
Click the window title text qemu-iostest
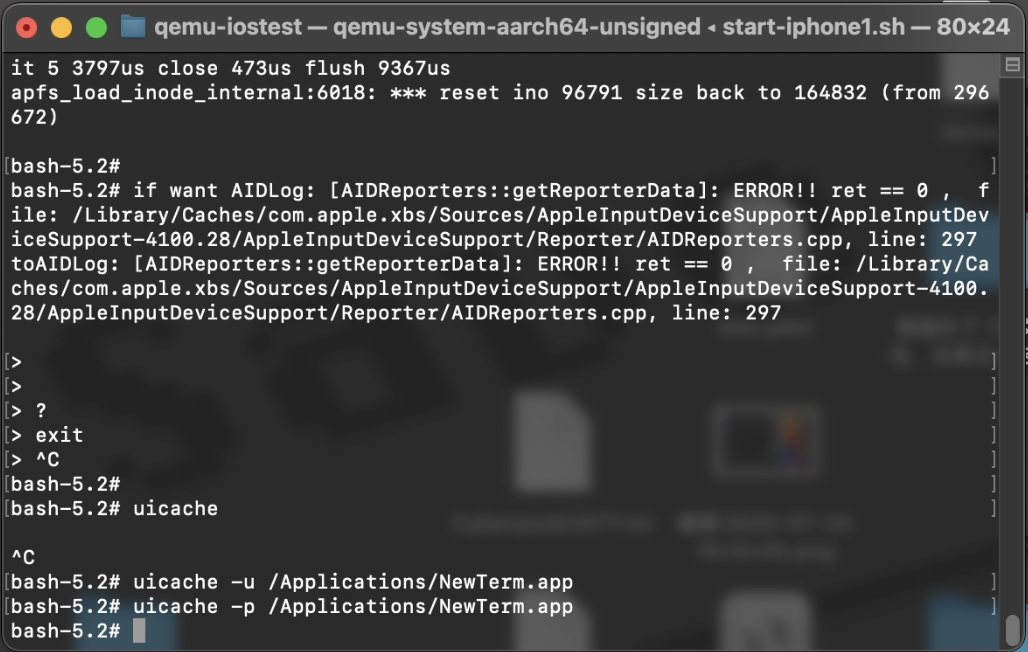coord(228,27)
